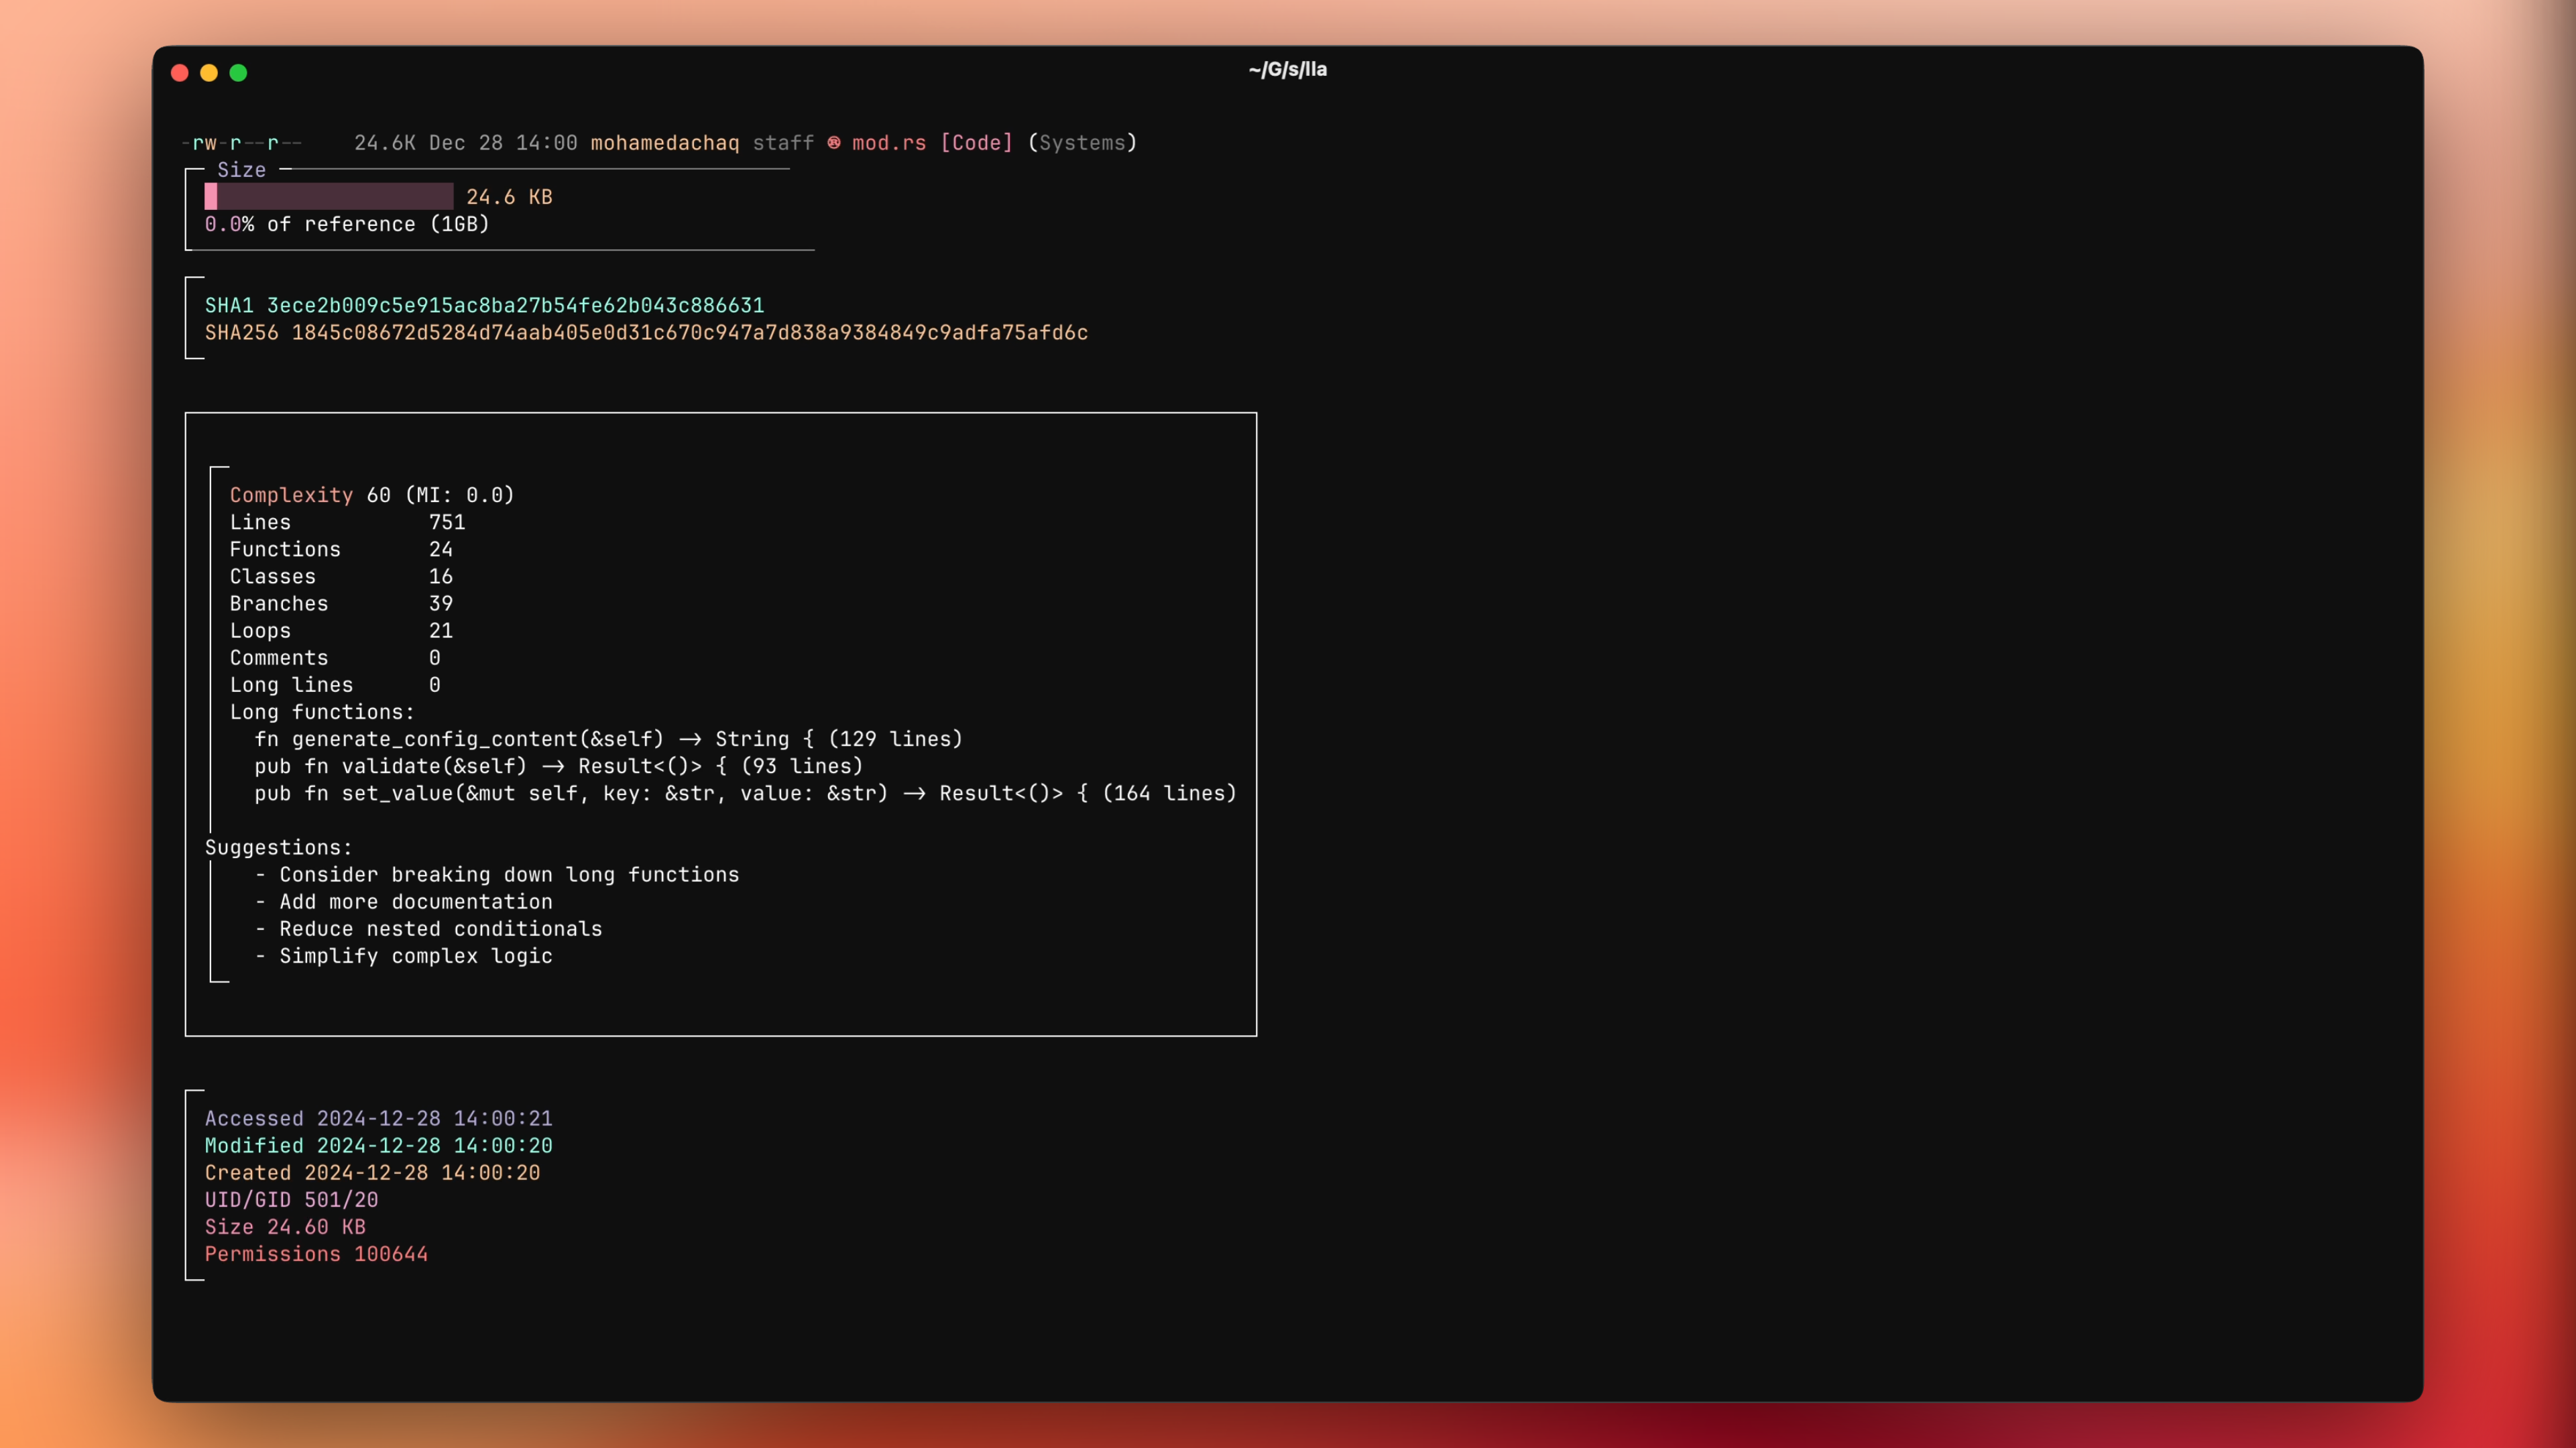Click the pink size progress bar
The height and width of the screenshot is (1448, 2576).
tap(329, 197)
